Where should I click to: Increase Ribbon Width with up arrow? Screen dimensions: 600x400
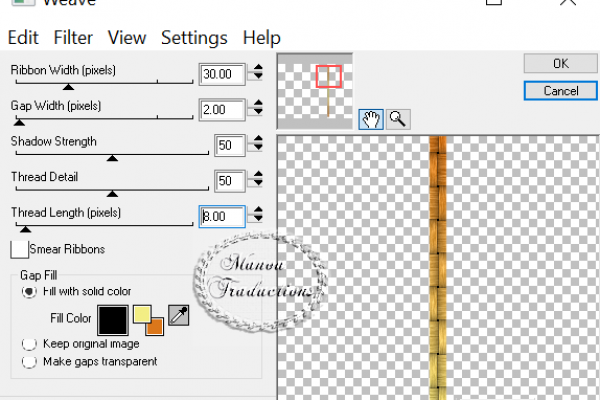tap(258, 68)
